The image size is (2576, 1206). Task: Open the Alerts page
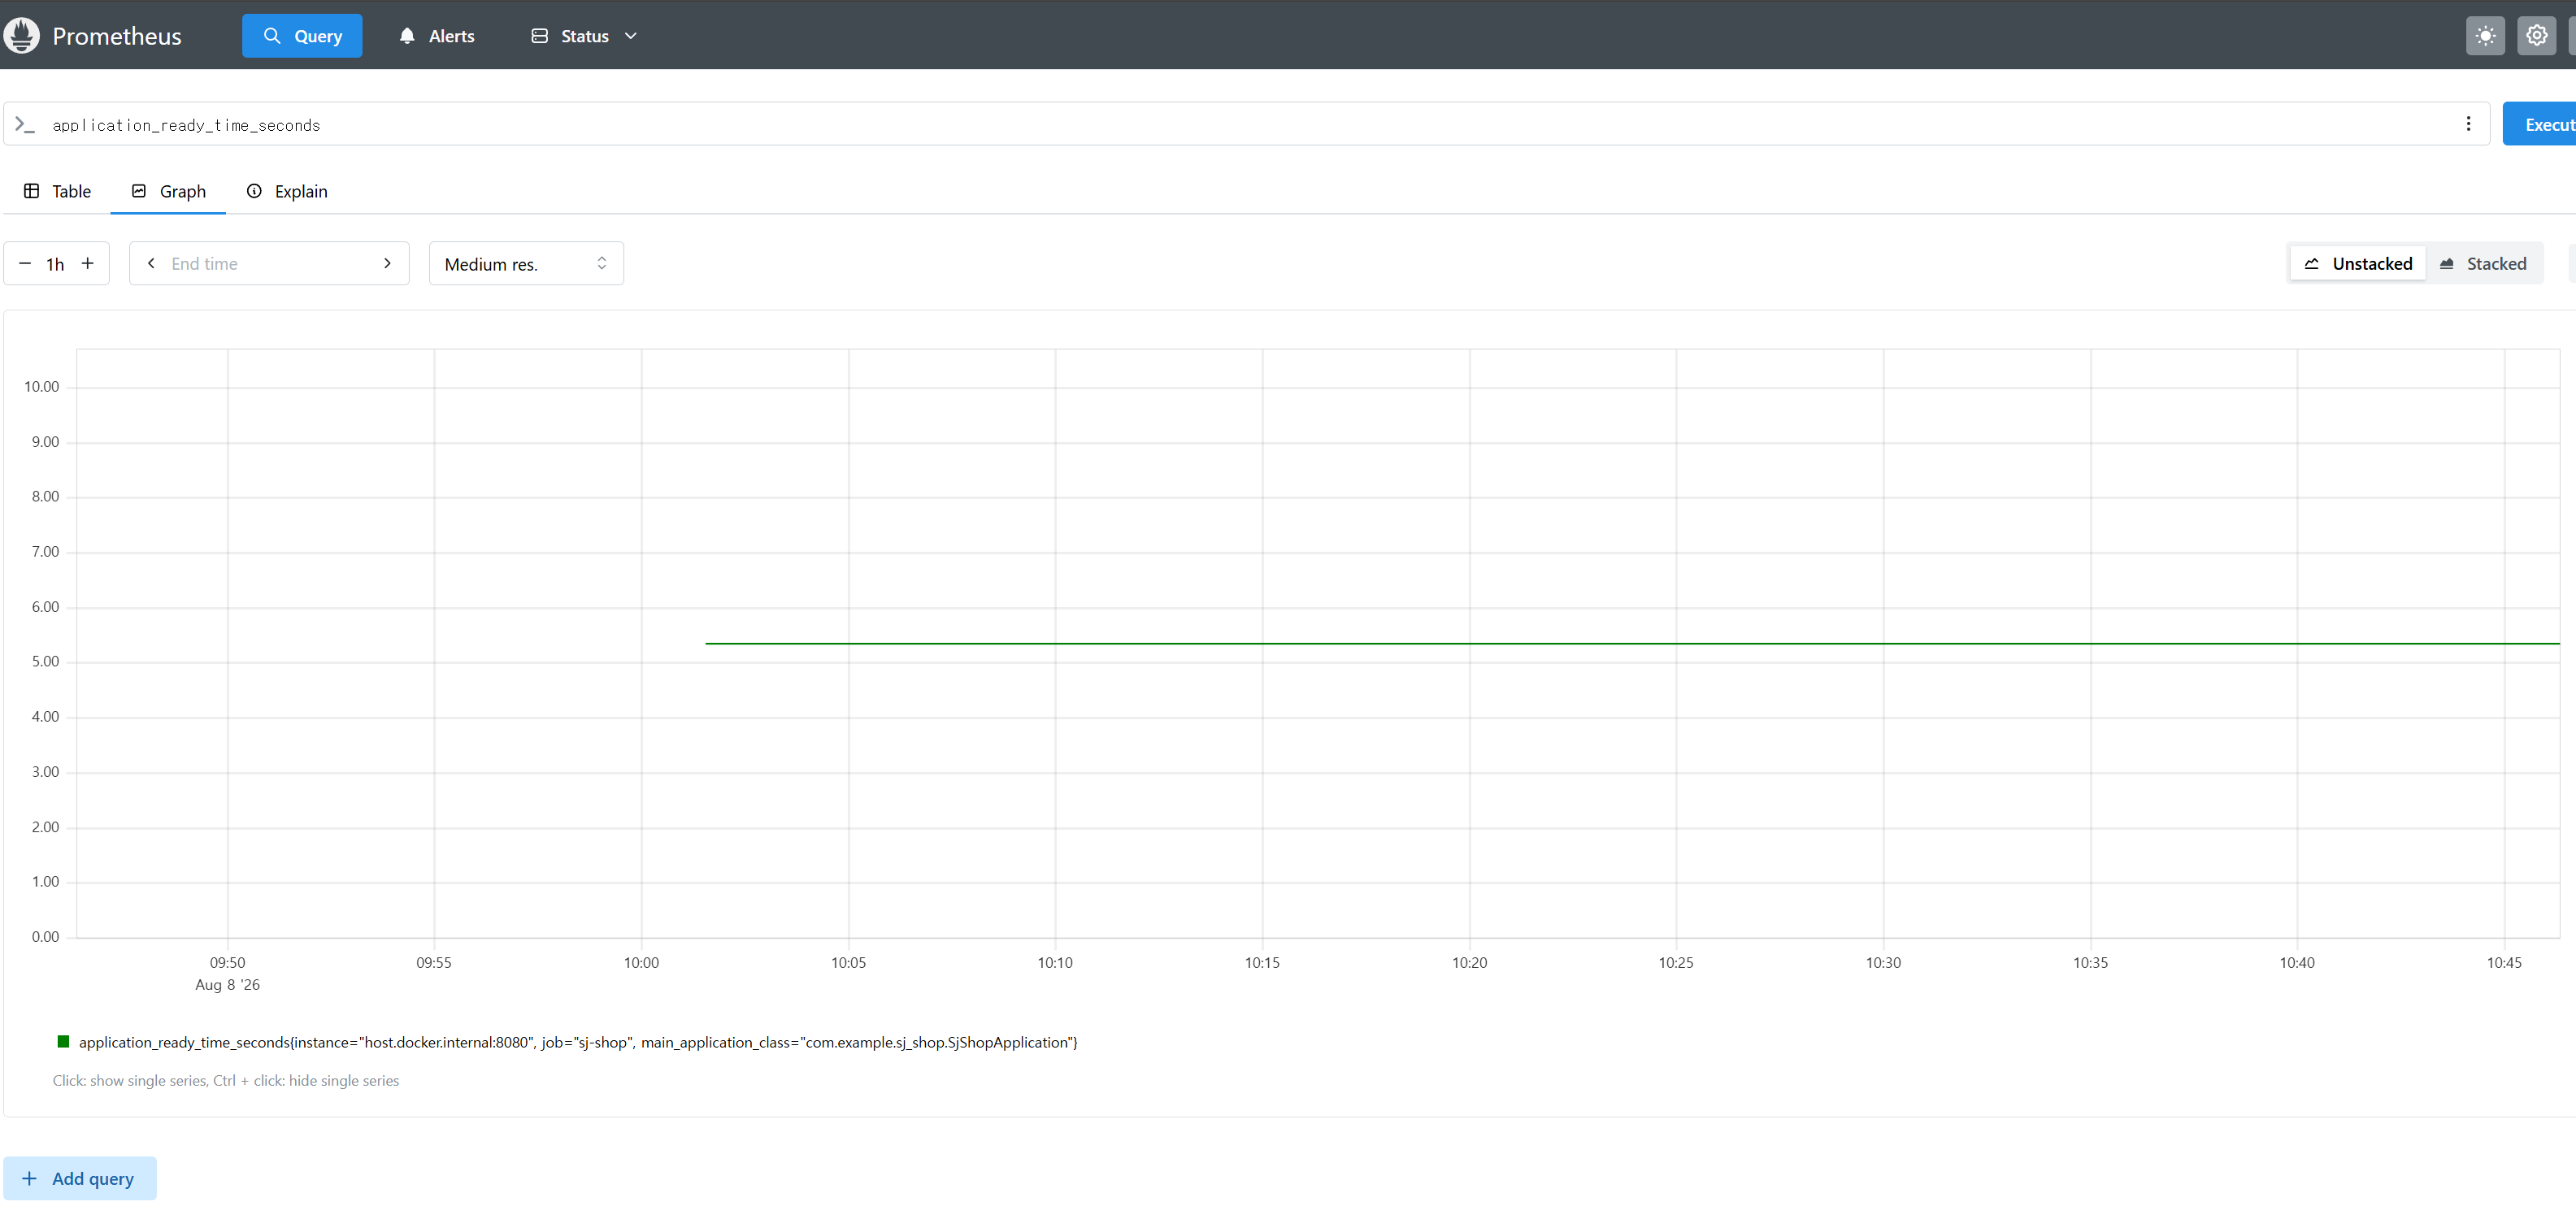[x=437, y=36]
